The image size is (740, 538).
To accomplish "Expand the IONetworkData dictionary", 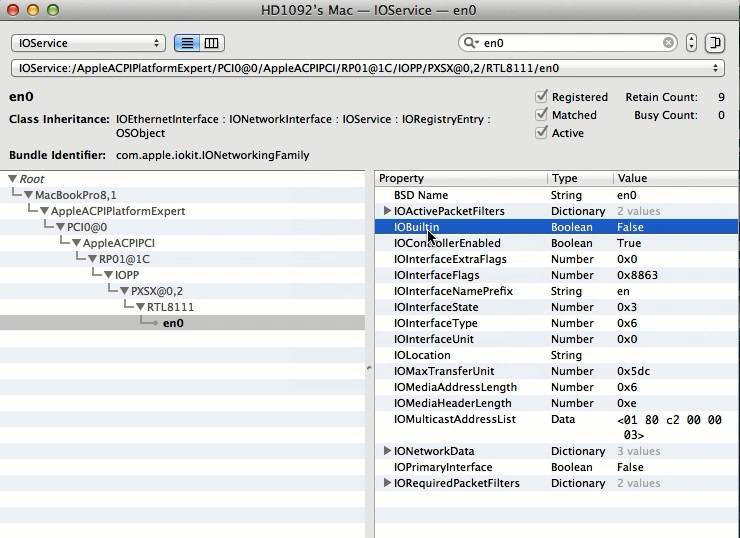I will pos(387,451).
